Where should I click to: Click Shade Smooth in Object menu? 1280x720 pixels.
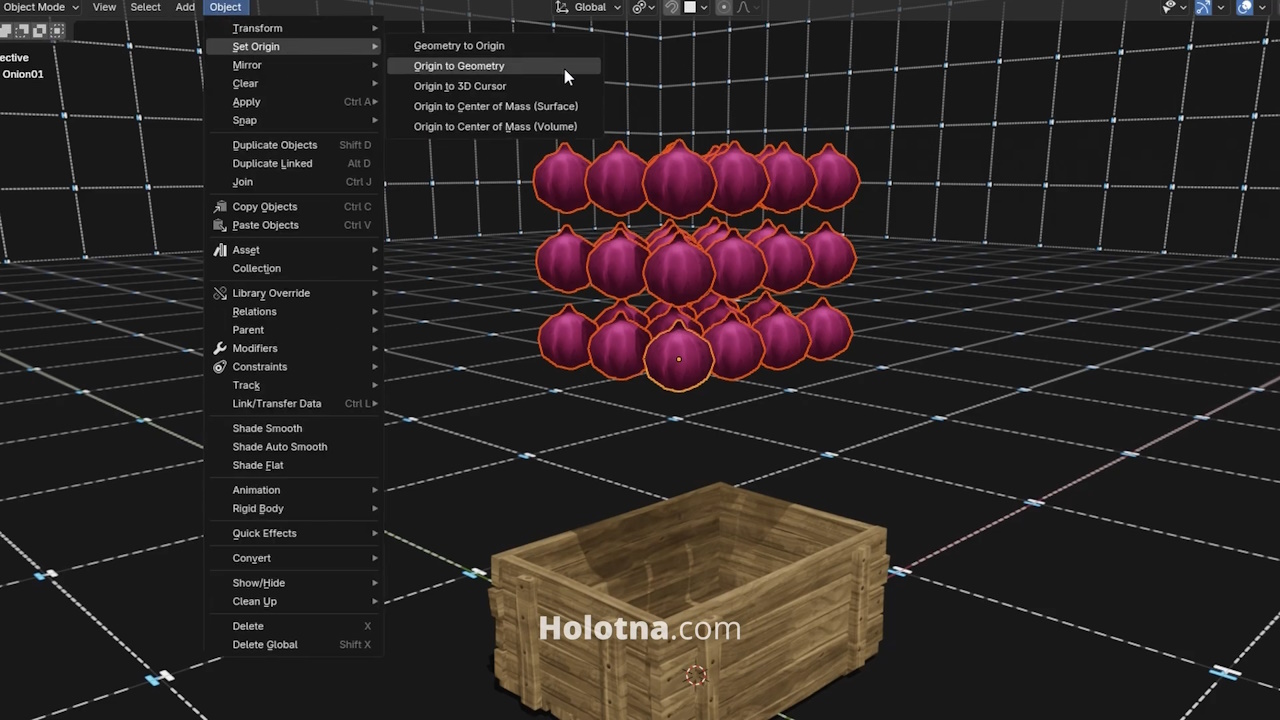click(x=295, y=429)
